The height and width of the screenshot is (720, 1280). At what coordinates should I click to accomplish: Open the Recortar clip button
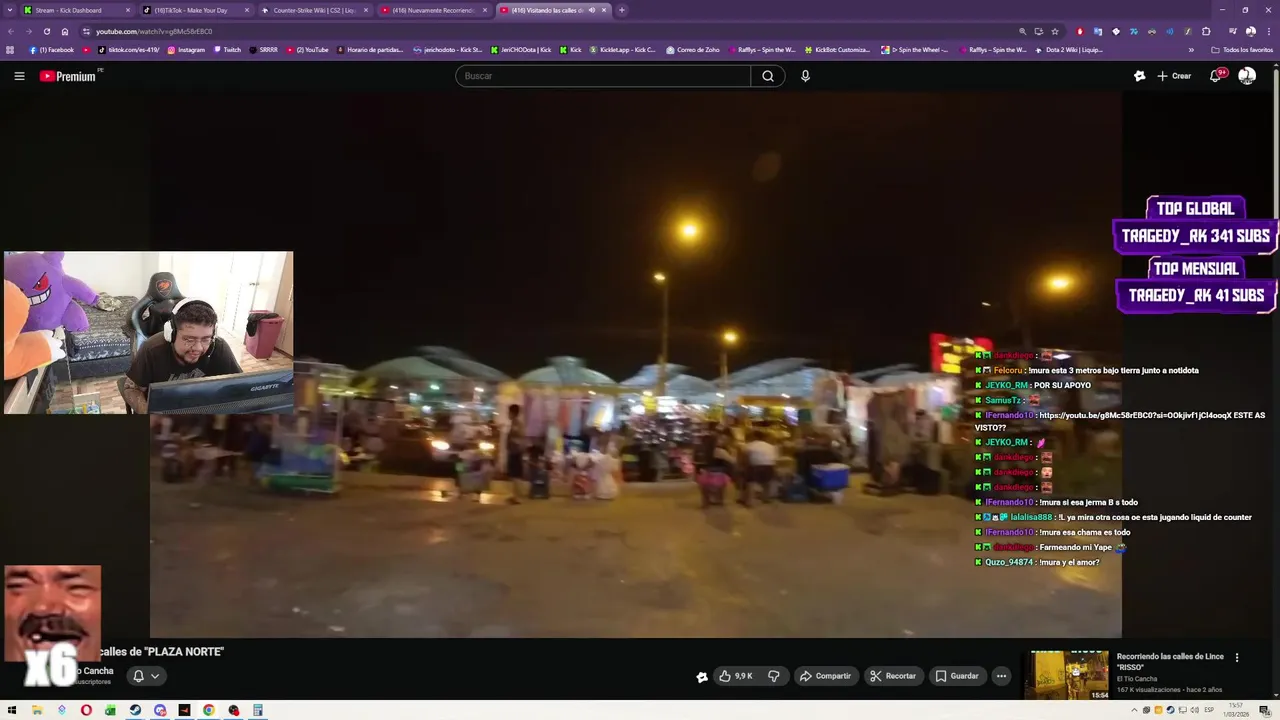point(893,676)
